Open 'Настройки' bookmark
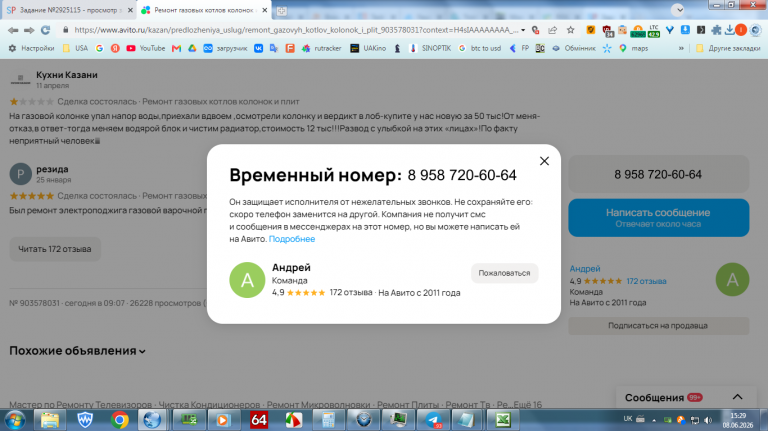 click(x=31, y=48)
